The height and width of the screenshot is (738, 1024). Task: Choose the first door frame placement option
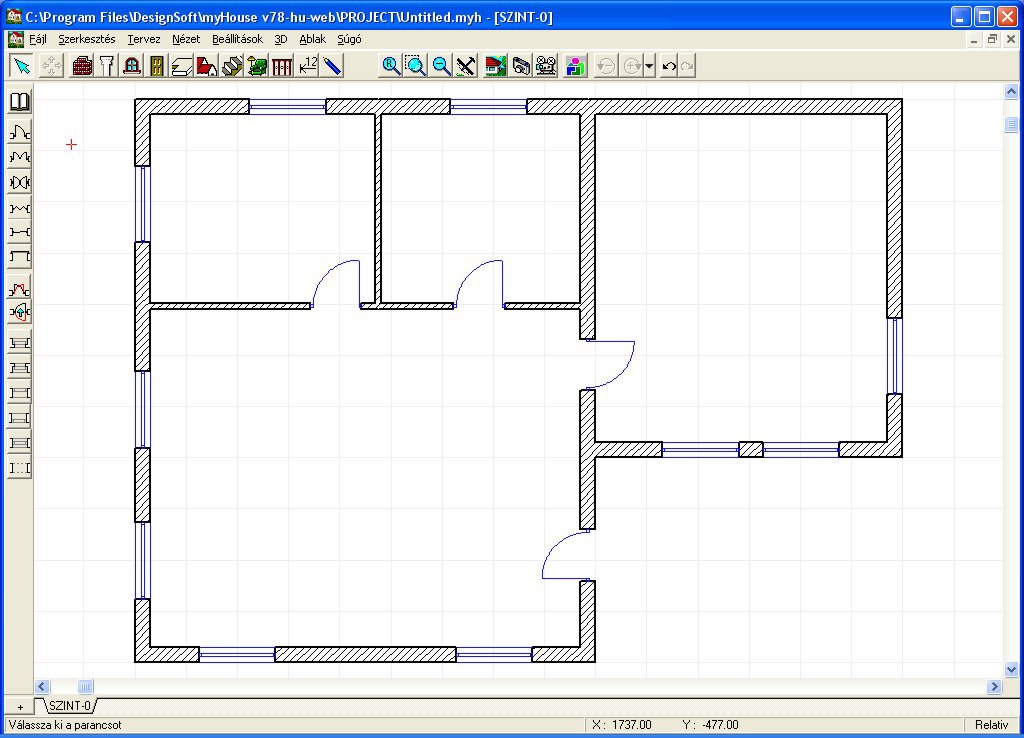point(20,343)
